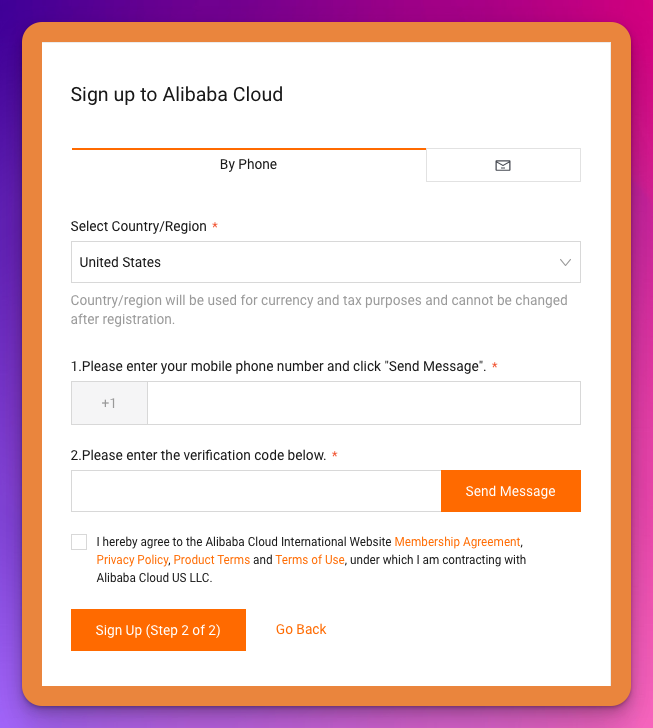Screen dimensions: 653x728
Task: Click the currency and tax helper text
Action: click(x=318, y=310)
